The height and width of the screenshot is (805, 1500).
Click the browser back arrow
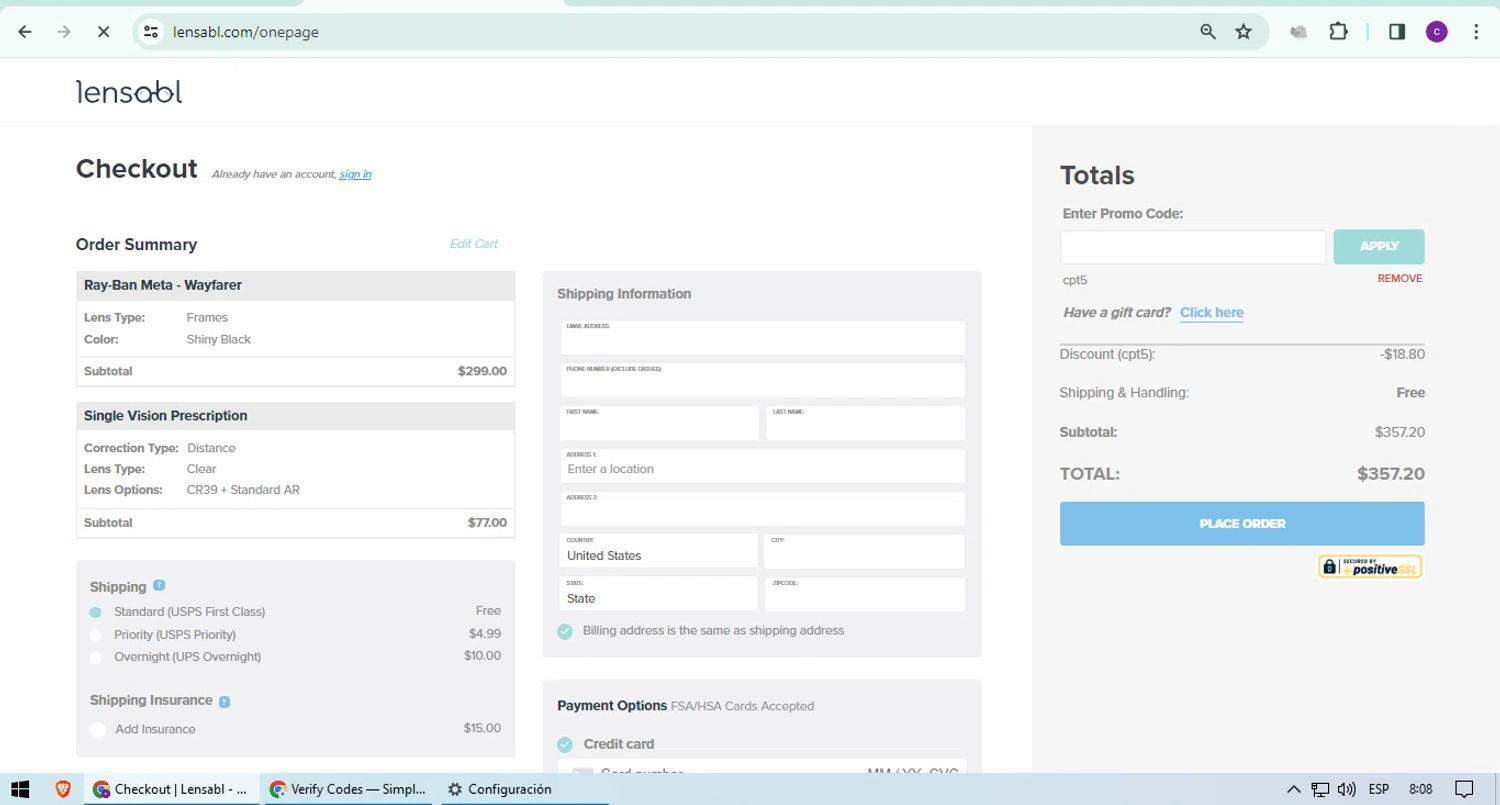(x=25, y=32)
